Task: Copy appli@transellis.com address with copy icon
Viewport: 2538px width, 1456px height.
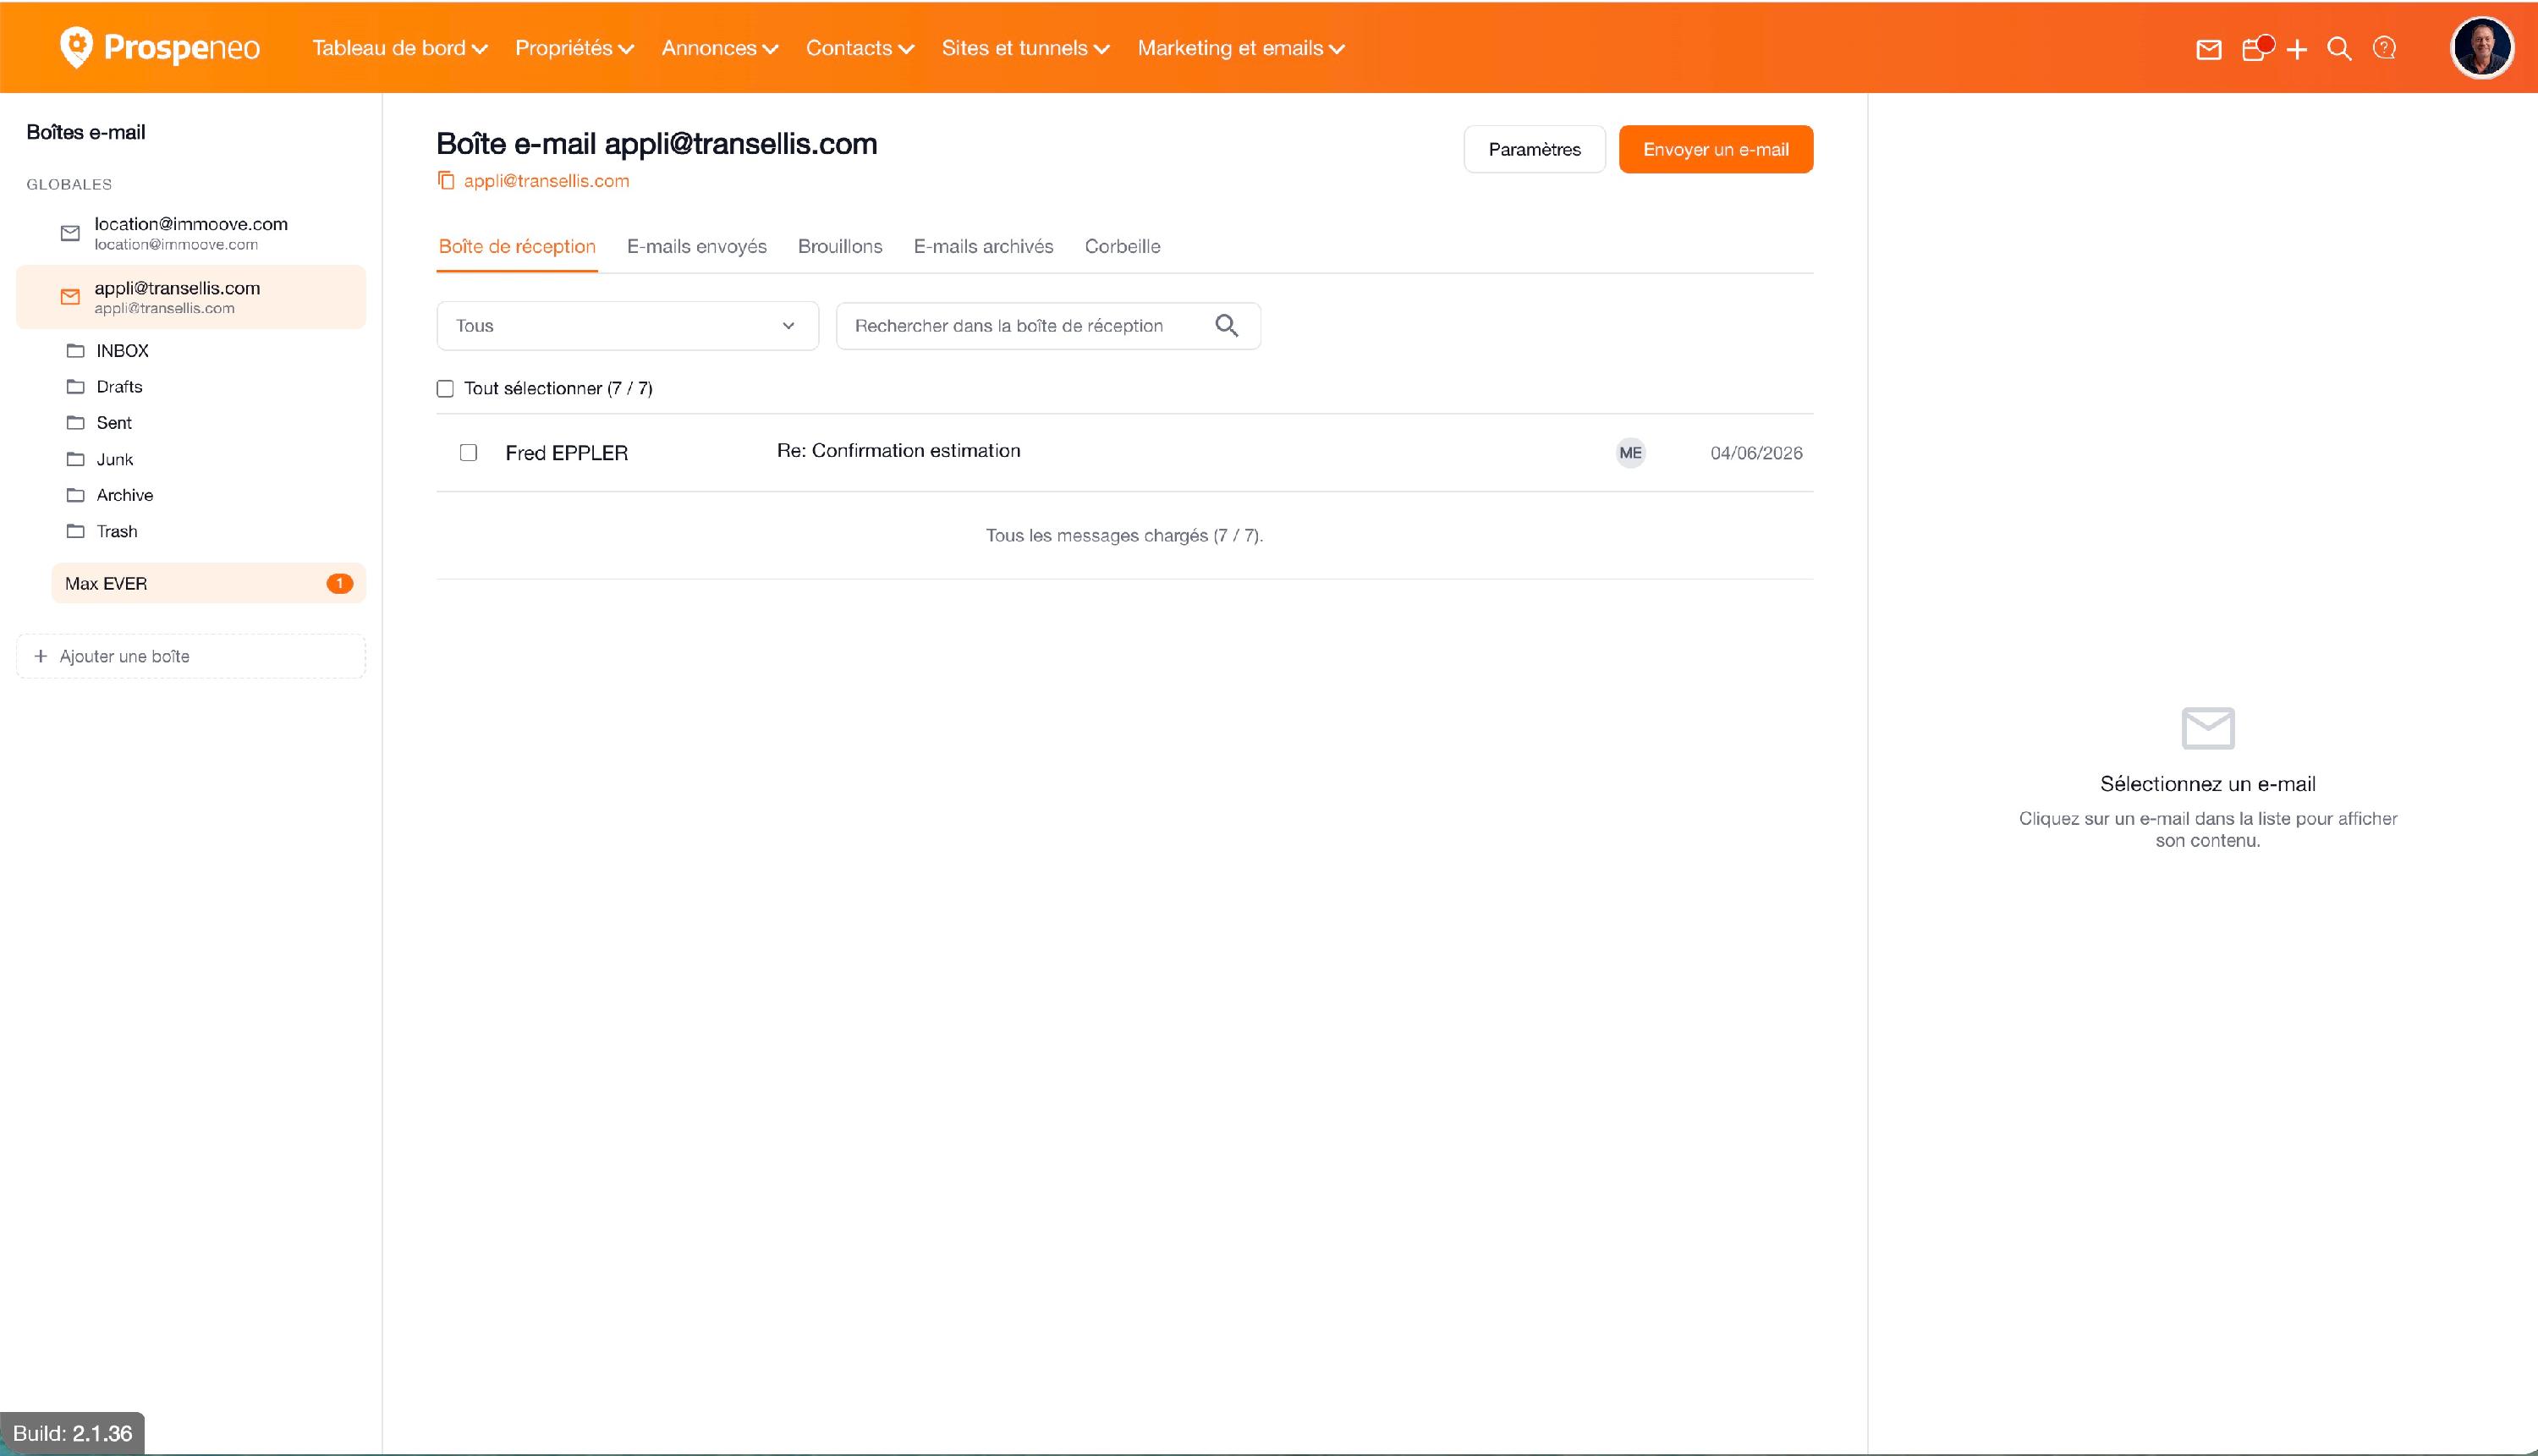Action: 446,181
